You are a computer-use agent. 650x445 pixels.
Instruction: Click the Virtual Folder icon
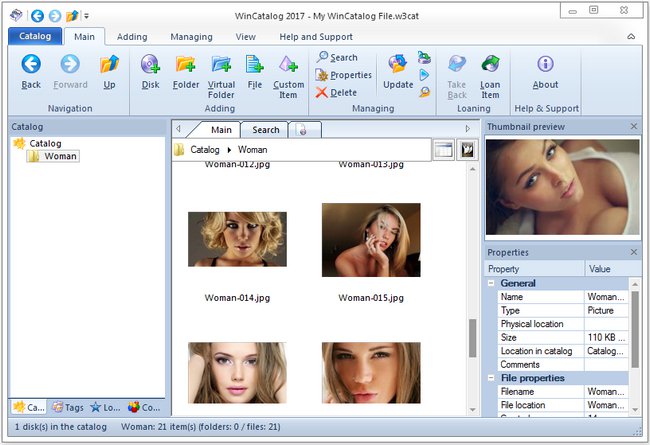point(221,66)
